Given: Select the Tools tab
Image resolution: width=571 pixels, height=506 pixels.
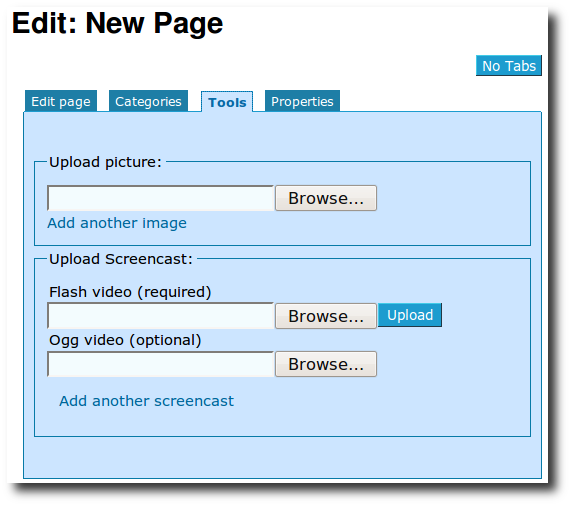Looking at the screenshot, I should pyautogui.click(x=227, y=102).
